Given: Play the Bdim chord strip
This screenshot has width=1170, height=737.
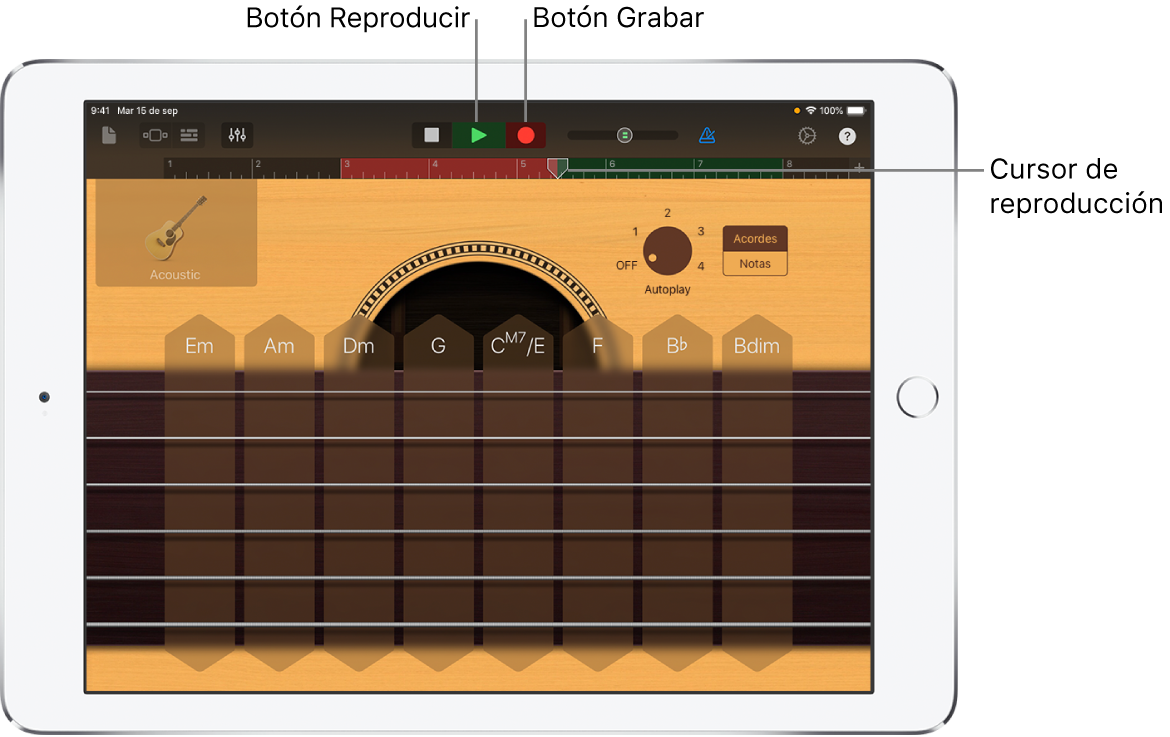Looking at the screenshot, I should click(x=757, y=492).
